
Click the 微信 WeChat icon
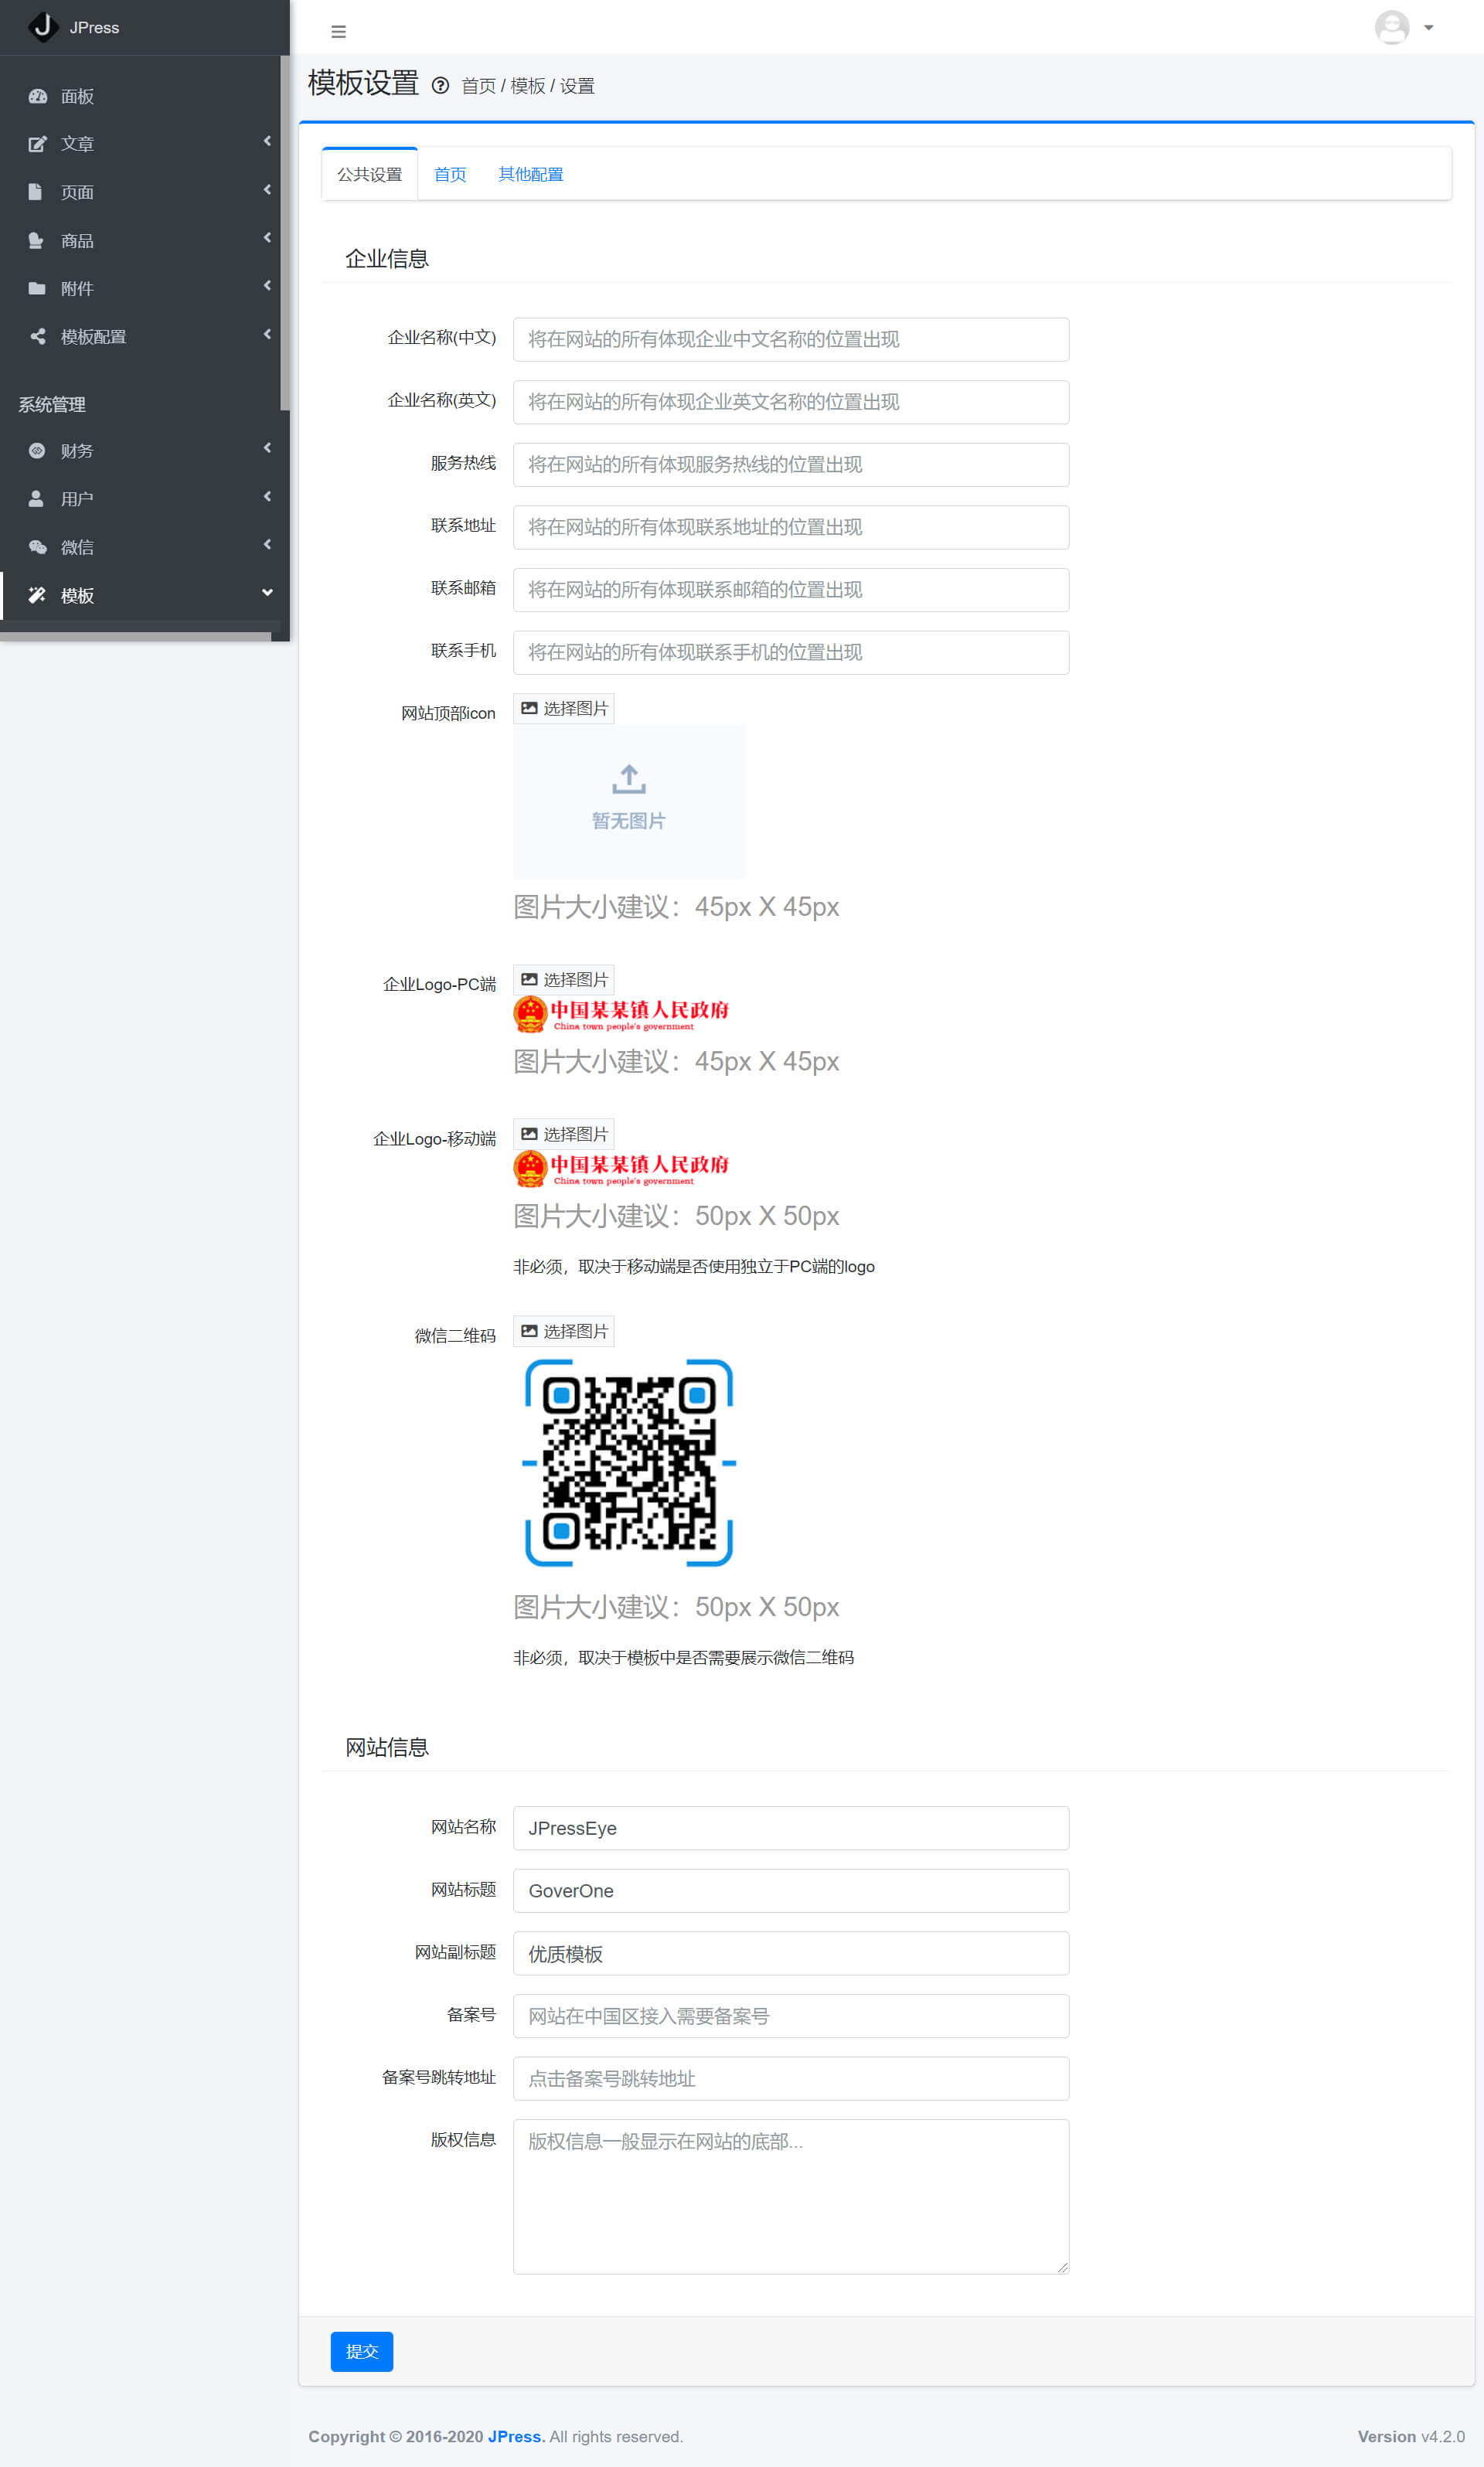pyautogui.click(x=38, y=547)
